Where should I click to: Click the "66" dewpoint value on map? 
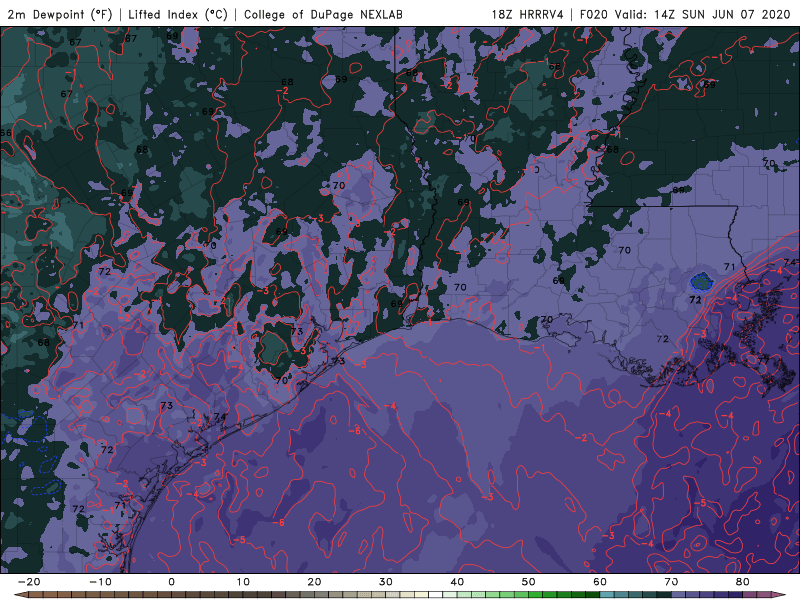6,133
